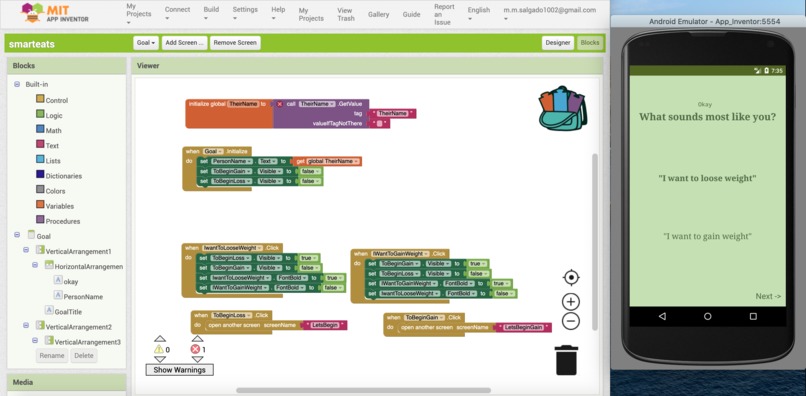The height and width of the screenshot is (396, 806).
Task: Click the Add Screen button
Action: [x=185, y=43]
